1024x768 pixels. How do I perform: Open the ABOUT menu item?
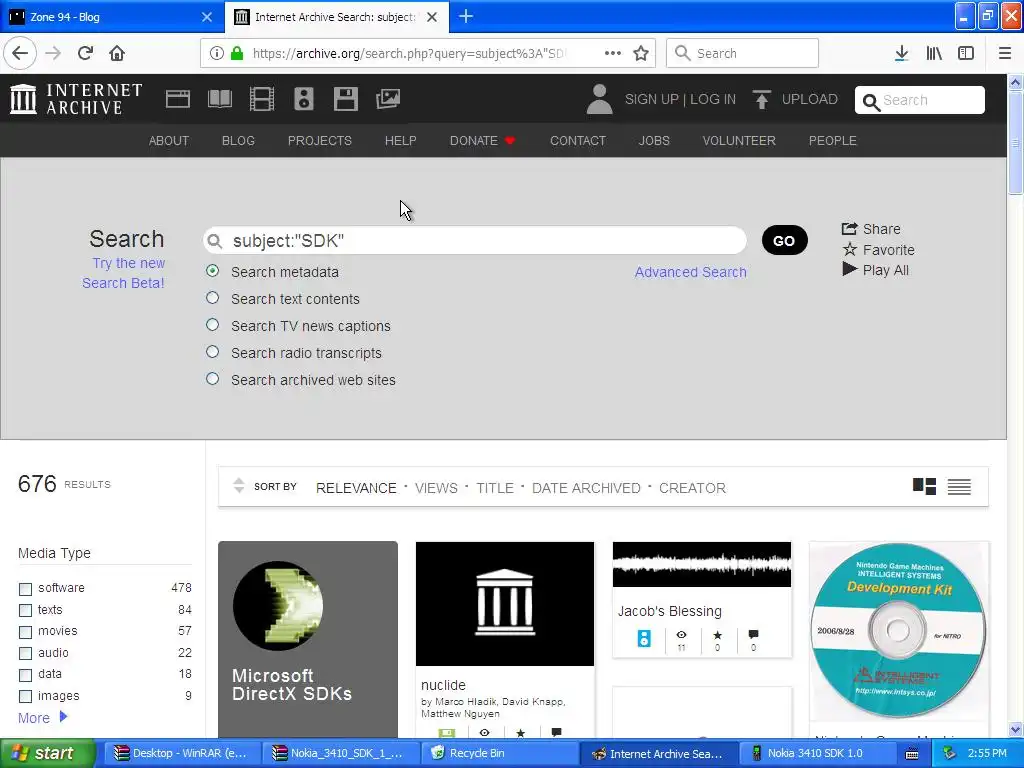(168, 140)
